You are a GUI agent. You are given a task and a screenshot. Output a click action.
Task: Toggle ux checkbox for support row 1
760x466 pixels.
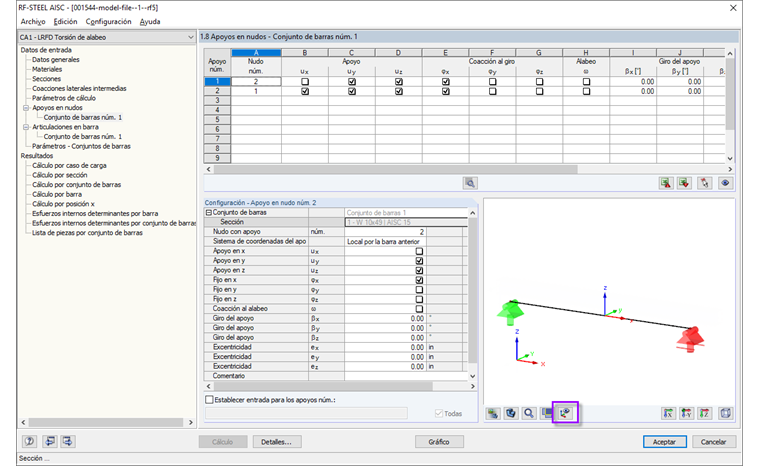coord(305,81)
